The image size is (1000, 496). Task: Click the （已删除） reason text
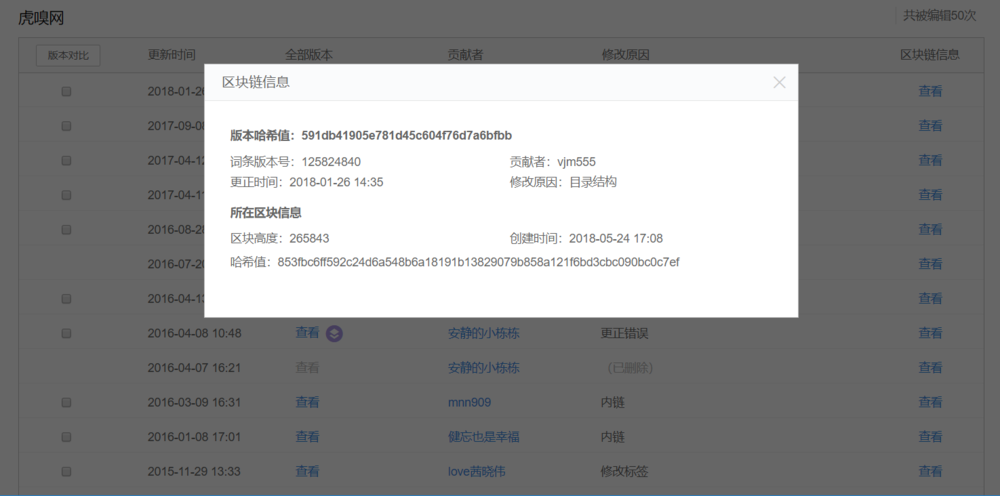tap(629, 368)
